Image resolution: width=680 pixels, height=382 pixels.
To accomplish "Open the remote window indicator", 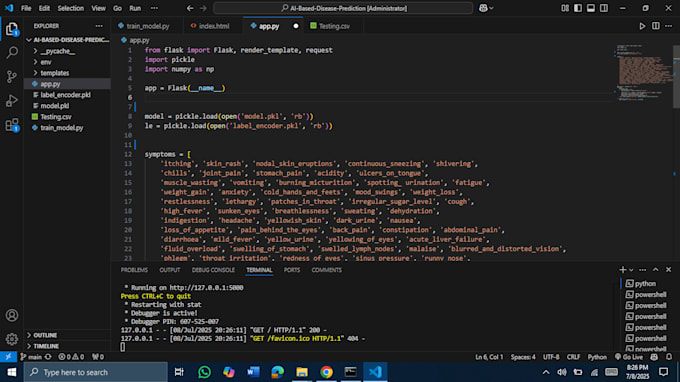I will (x=8, y=357).
